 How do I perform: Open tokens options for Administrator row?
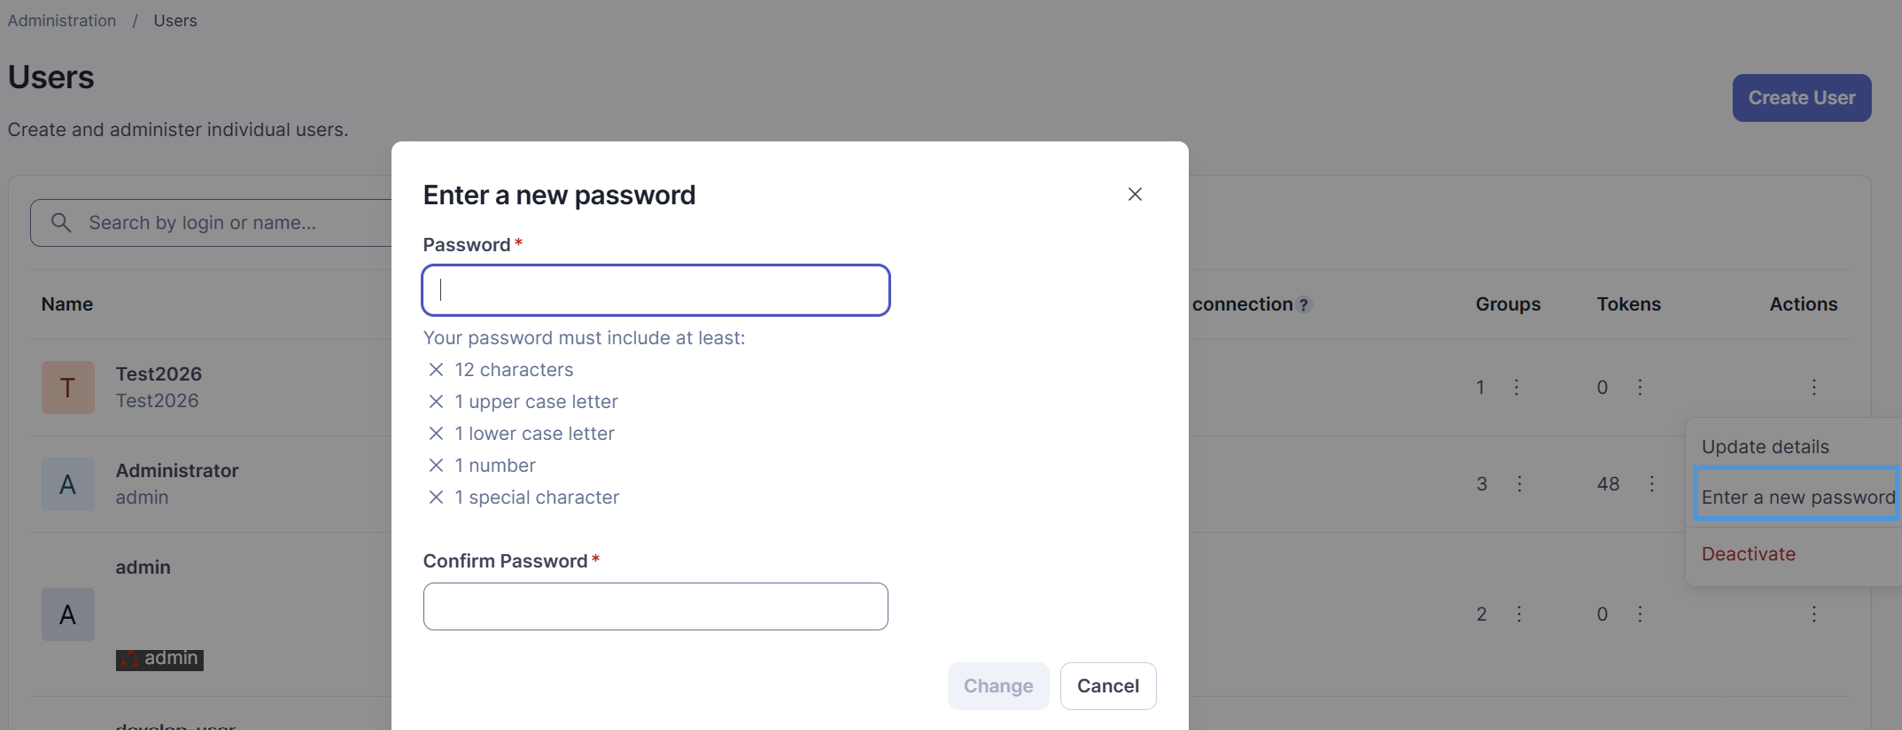click(x=1651, y=484)
